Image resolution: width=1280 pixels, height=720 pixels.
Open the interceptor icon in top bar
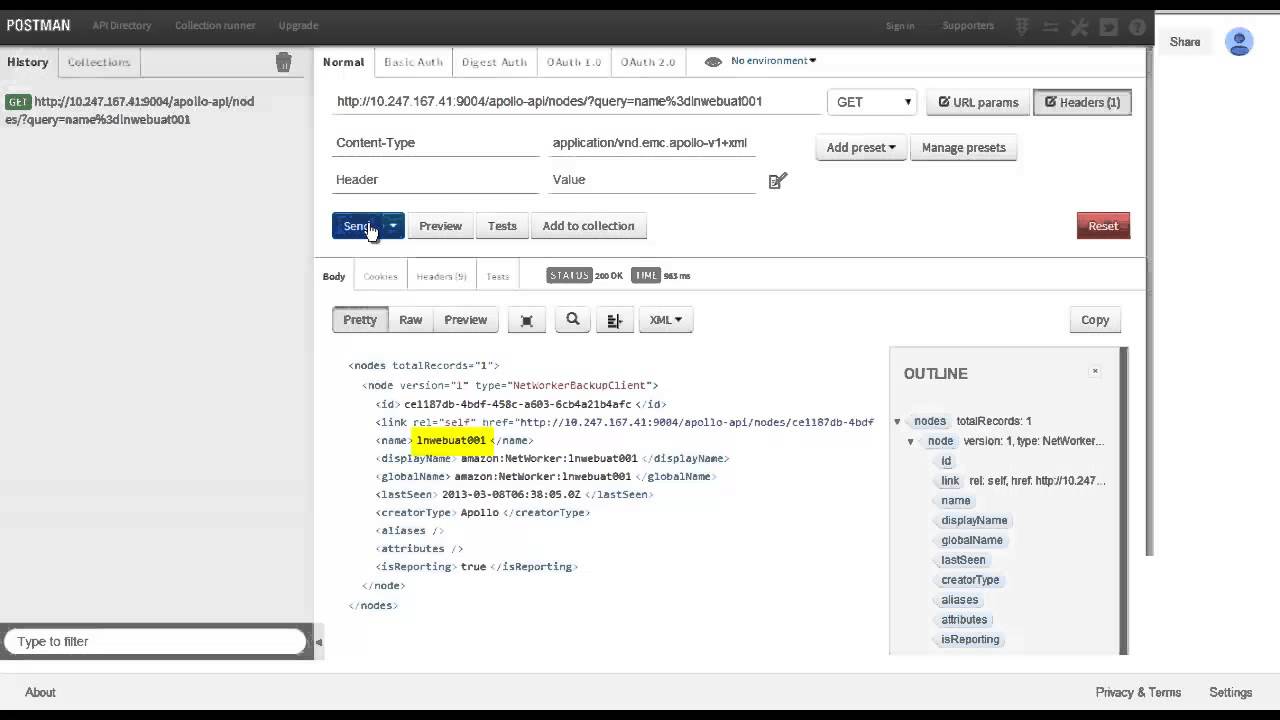(x=1023, y=27)
